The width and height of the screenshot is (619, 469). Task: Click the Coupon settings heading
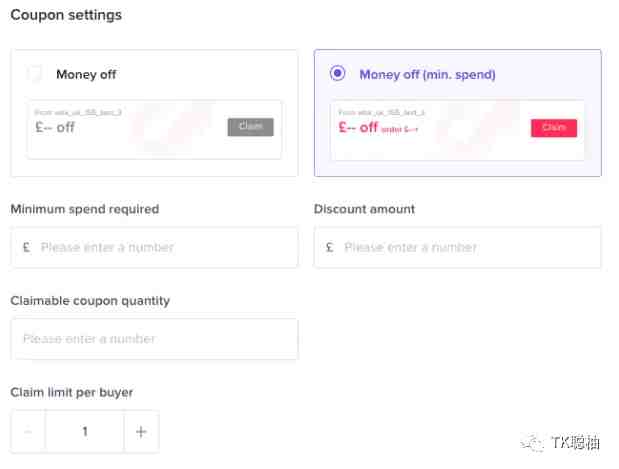(x=66, y=15)
